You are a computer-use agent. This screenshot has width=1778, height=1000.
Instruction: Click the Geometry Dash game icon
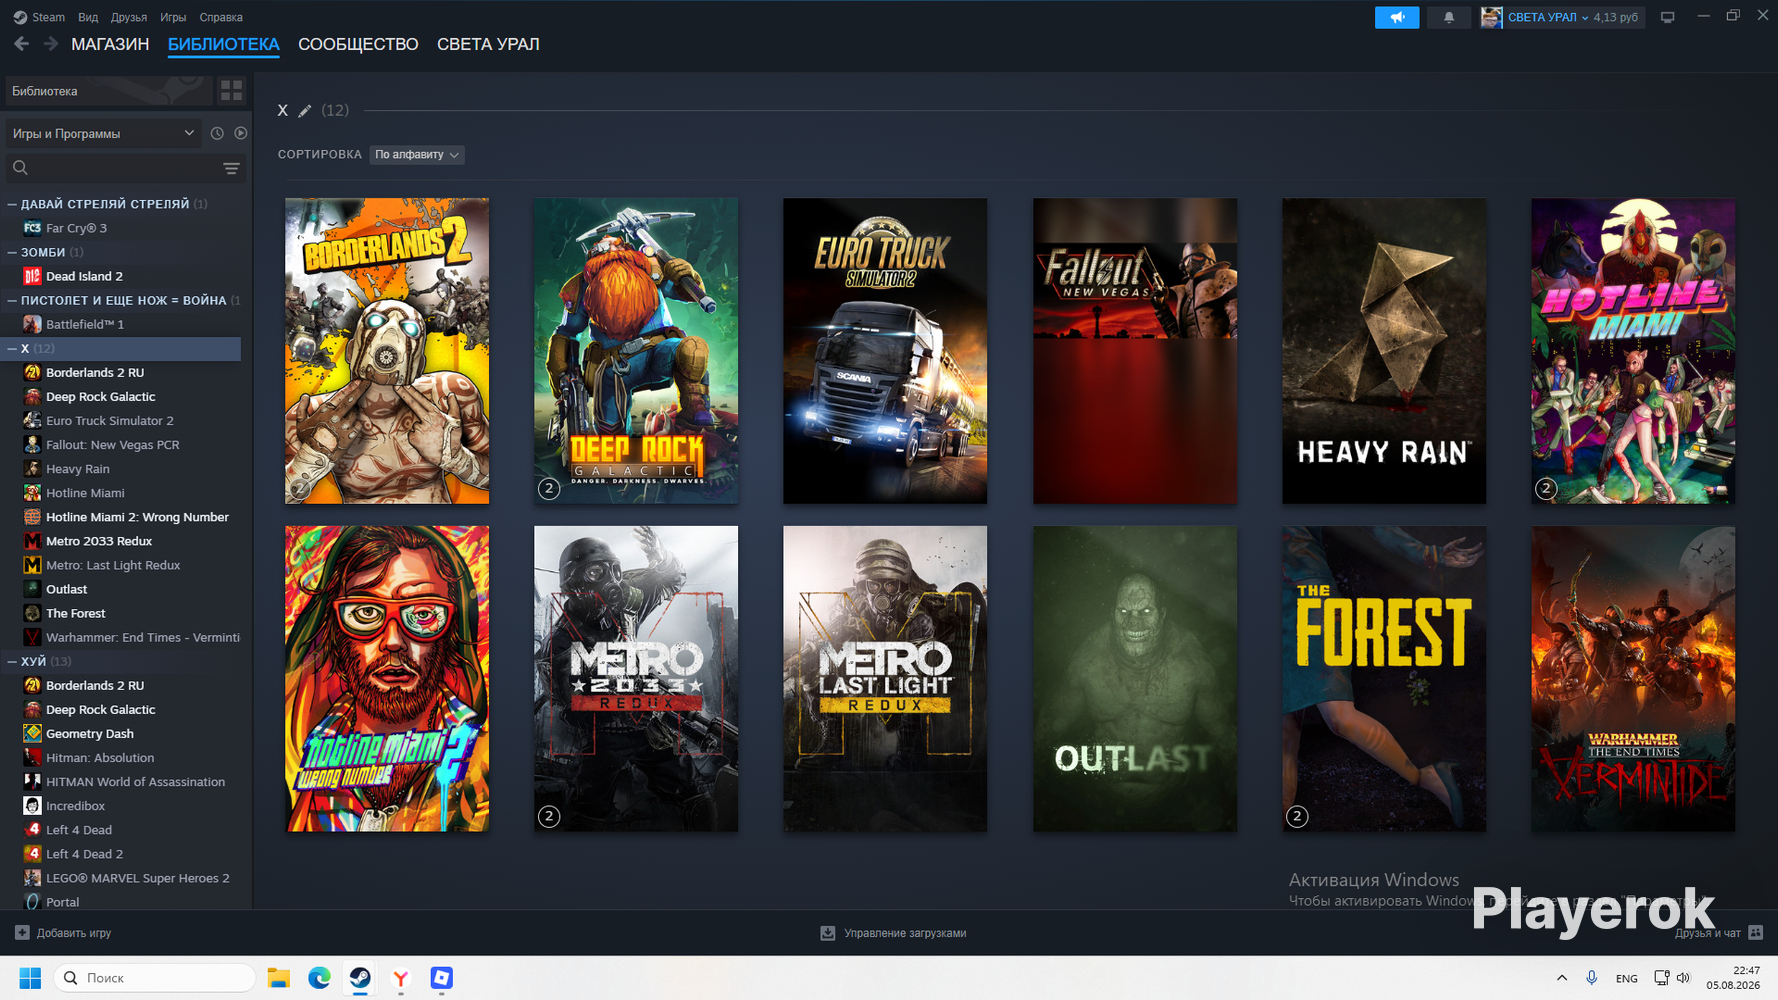(32, 733)
